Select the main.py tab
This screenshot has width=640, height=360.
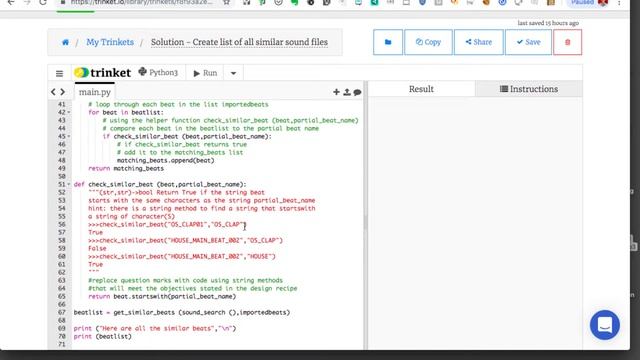coord(95,92)
